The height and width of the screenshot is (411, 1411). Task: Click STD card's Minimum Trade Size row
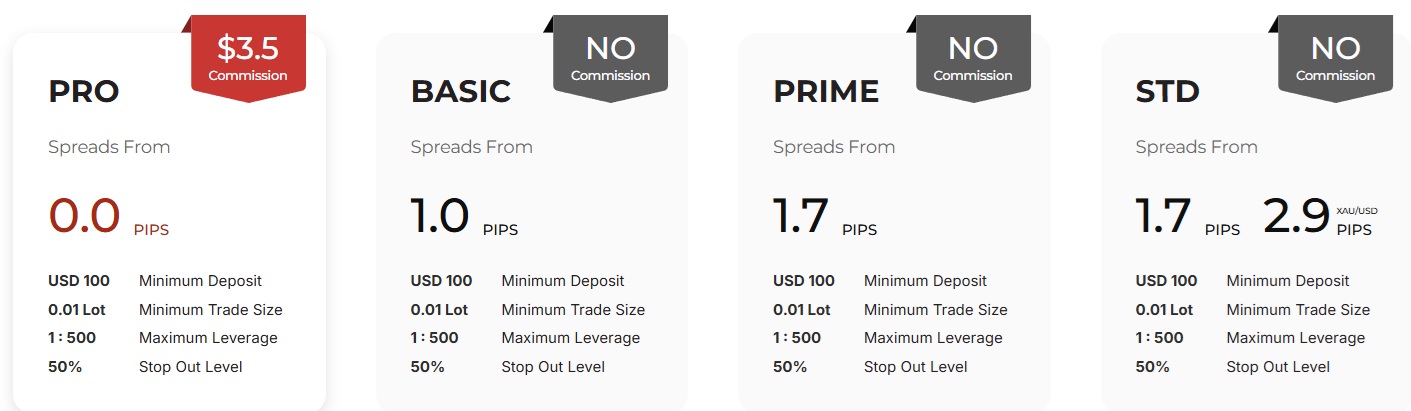(x=1252, y=310)
